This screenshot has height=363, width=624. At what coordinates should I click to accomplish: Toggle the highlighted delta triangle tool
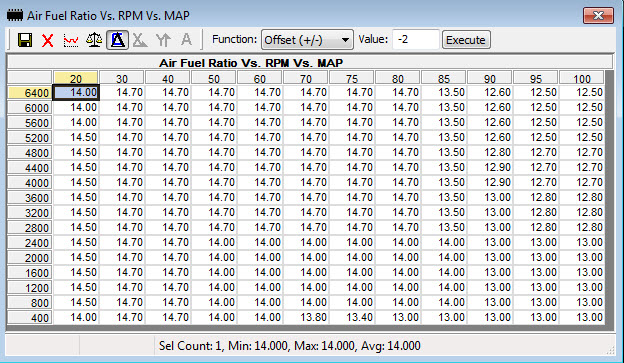(x=117, y=40)
